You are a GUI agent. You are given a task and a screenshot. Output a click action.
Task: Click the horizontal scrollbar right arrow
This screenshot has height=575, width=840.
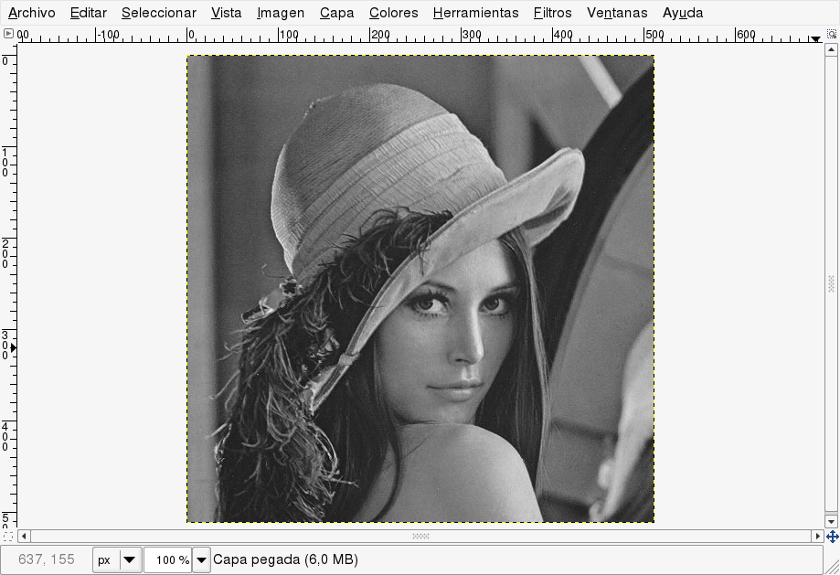click(818, 536)
